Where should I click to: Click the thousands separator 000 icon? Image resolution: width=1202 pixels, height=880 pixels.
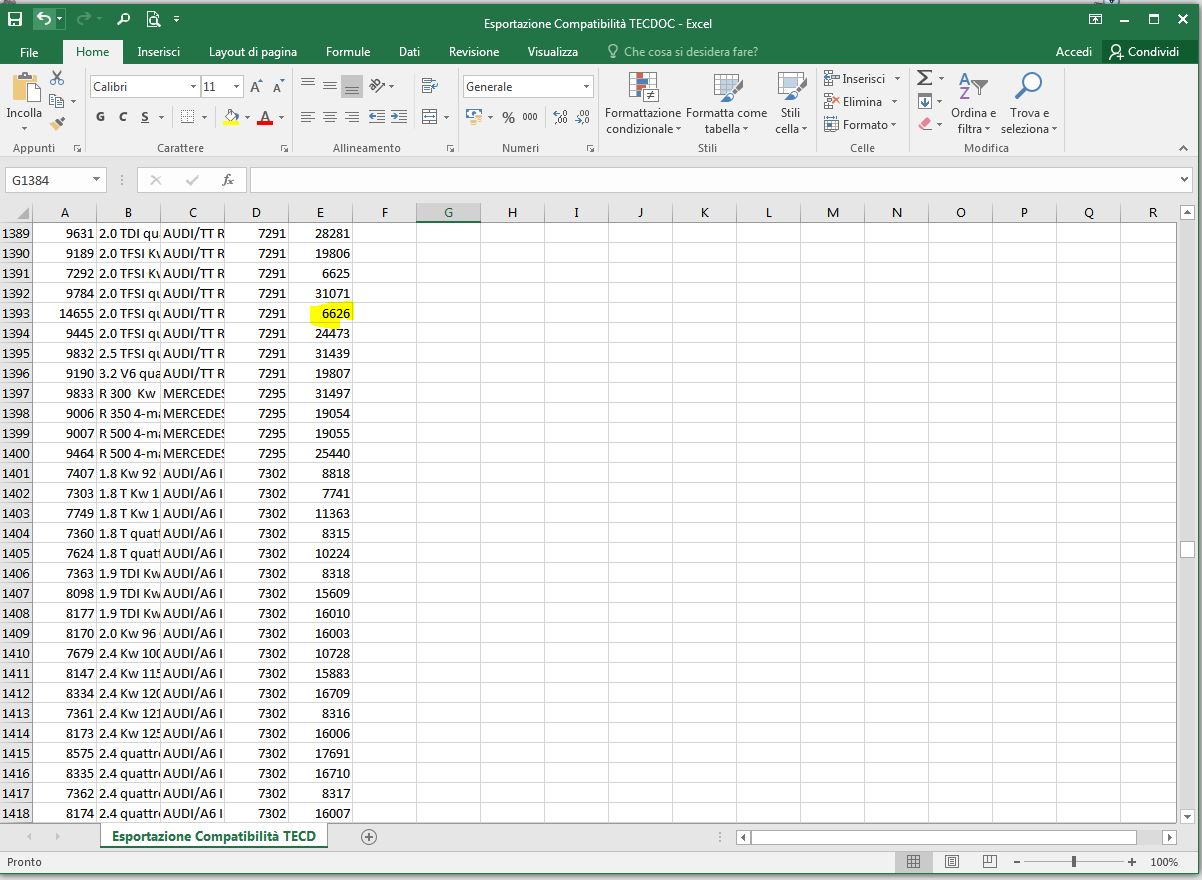coord(530,117)
